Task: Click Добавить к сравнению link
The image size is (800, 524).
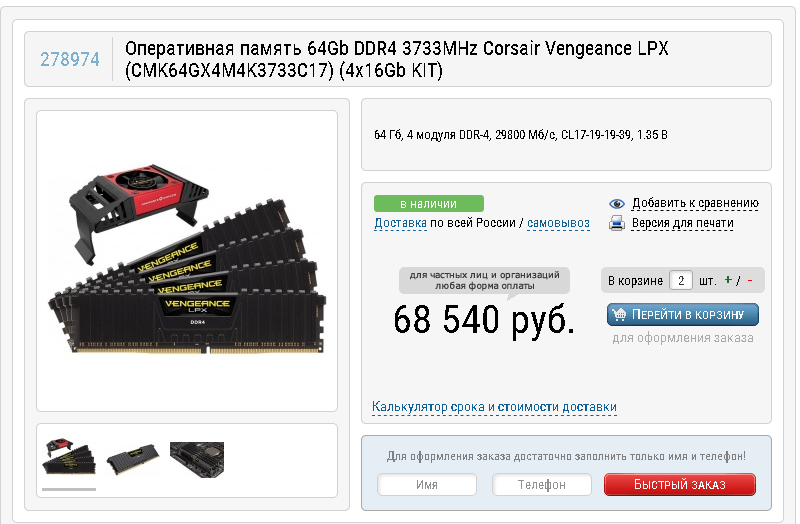Action: (x=695, y=203)
